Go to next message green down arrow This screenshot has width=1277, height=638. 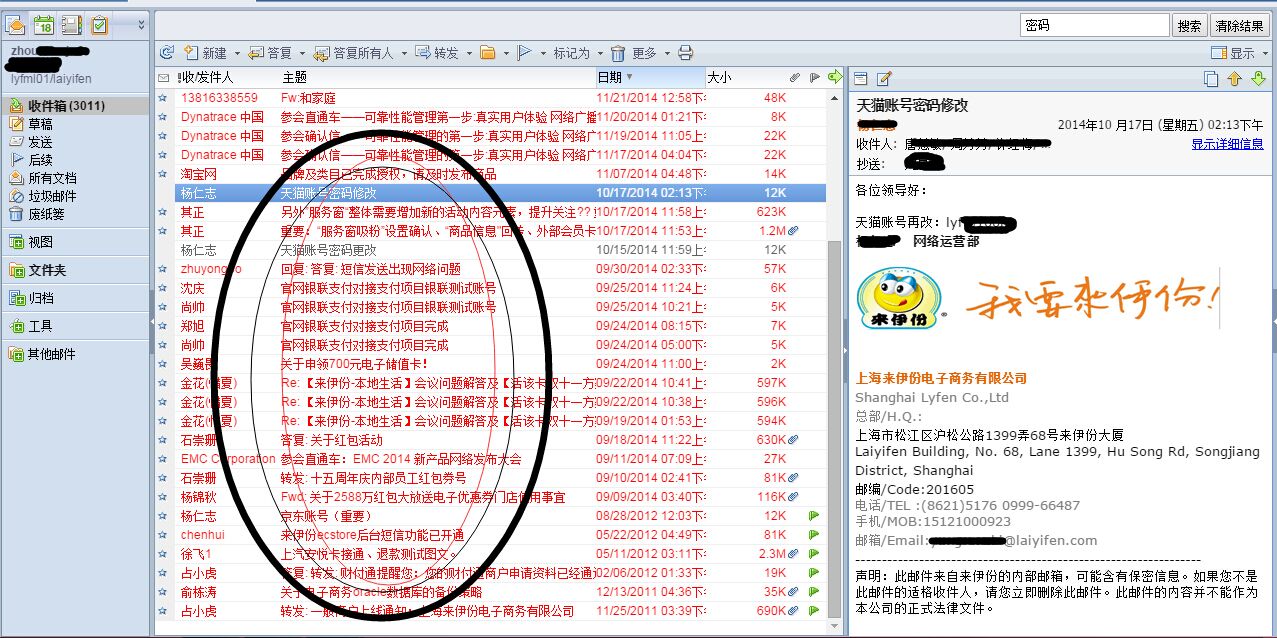point(1258,79)
